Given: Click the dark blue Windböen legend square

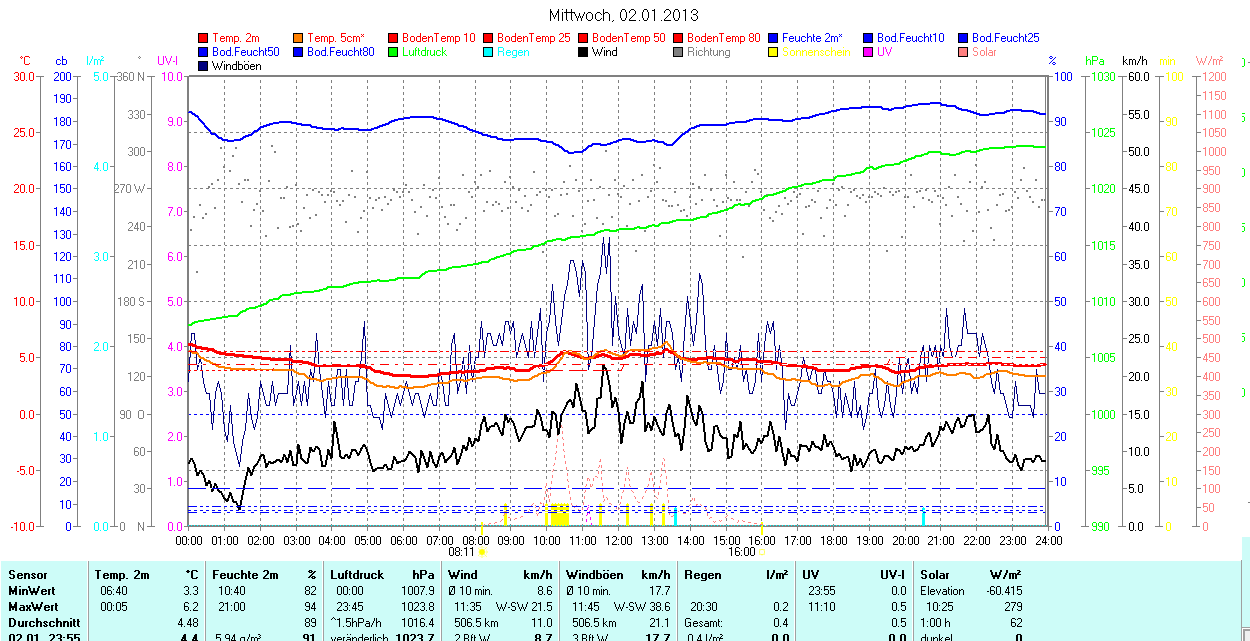Looking at the screenshot, I should tap(204, 66).
